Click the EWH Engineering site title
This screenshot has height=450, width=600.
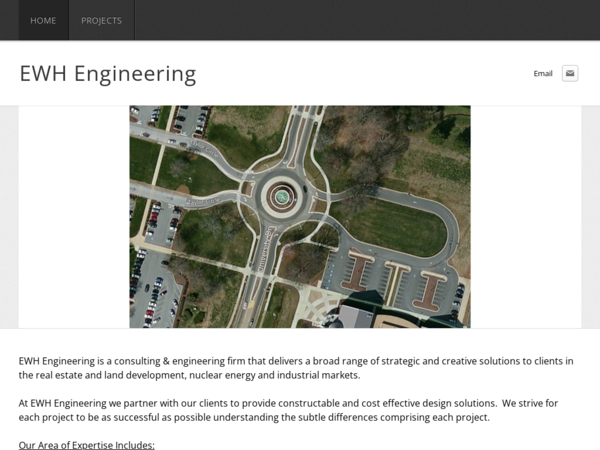pos(108,73)
